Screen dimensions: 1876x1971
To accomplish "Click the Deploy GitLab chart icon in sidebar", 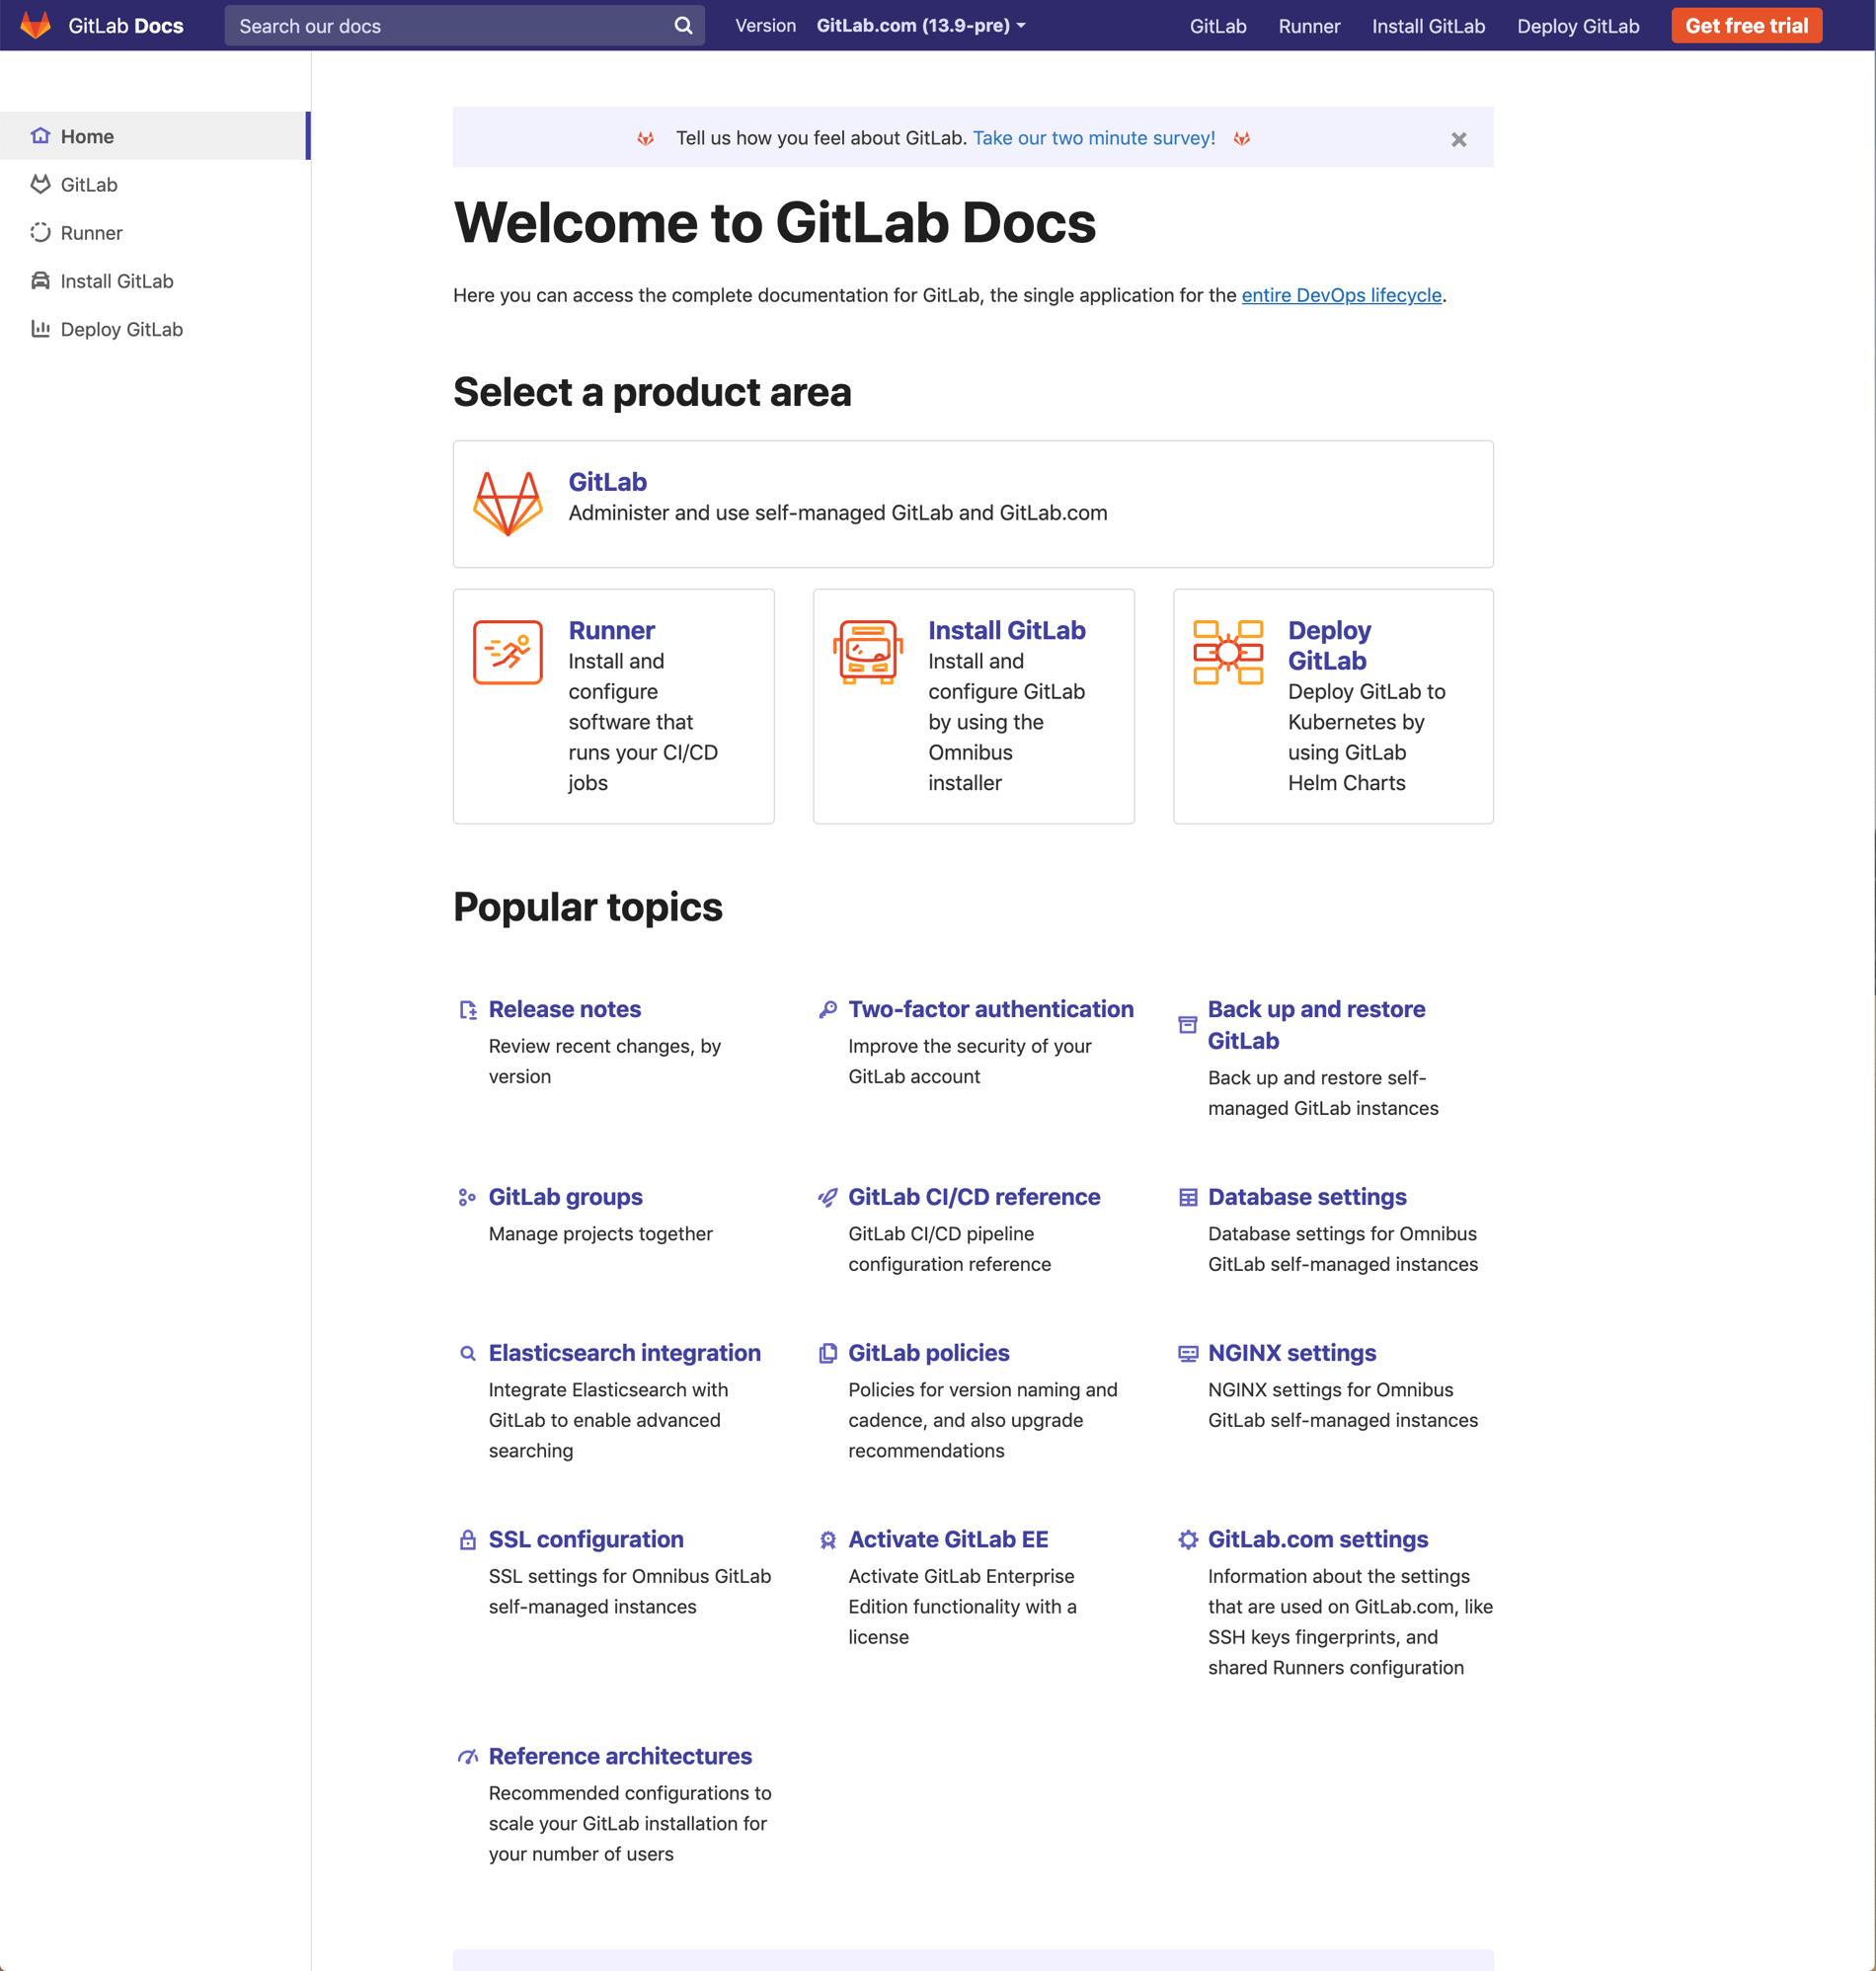I will click(x=40, y=328).
